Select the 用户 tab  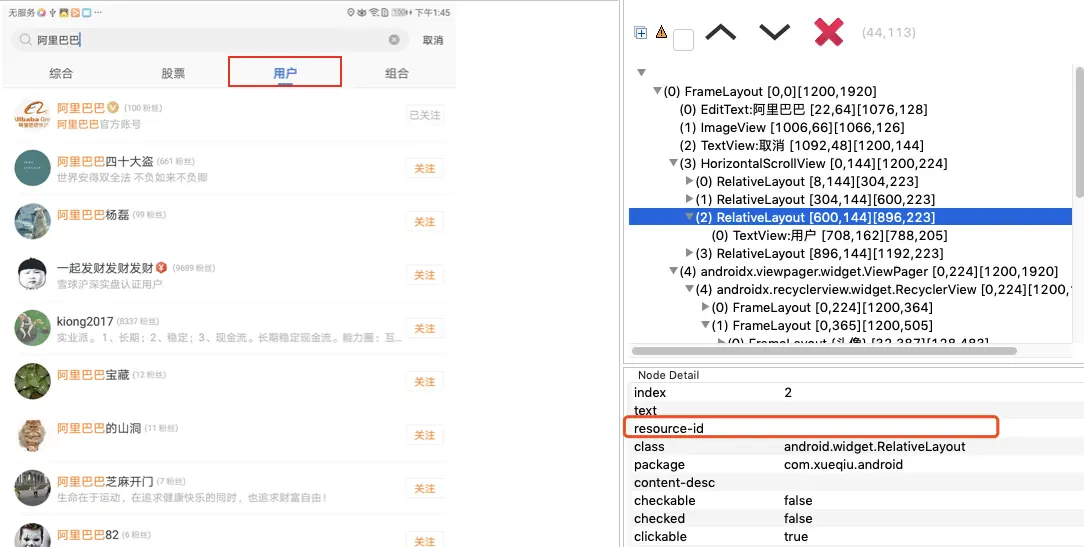285,73
